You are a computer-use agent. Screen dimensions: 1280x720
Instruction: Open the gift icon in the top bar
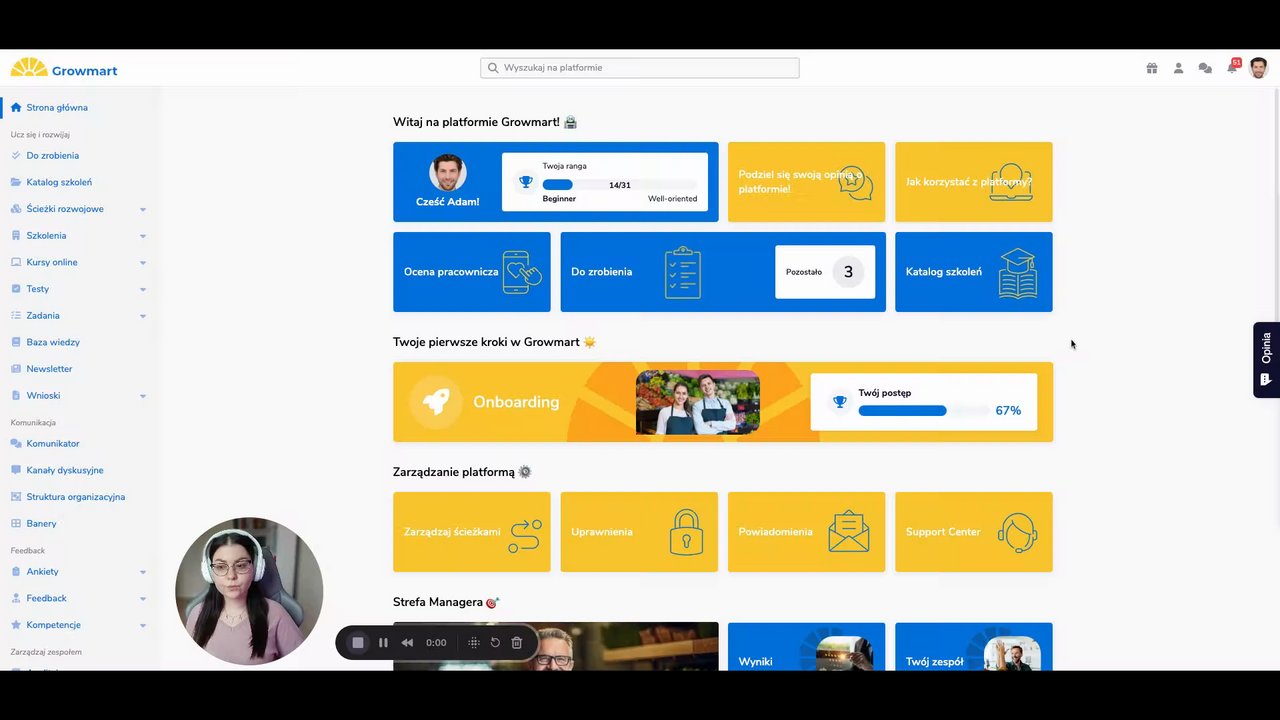pos(1152,68)
